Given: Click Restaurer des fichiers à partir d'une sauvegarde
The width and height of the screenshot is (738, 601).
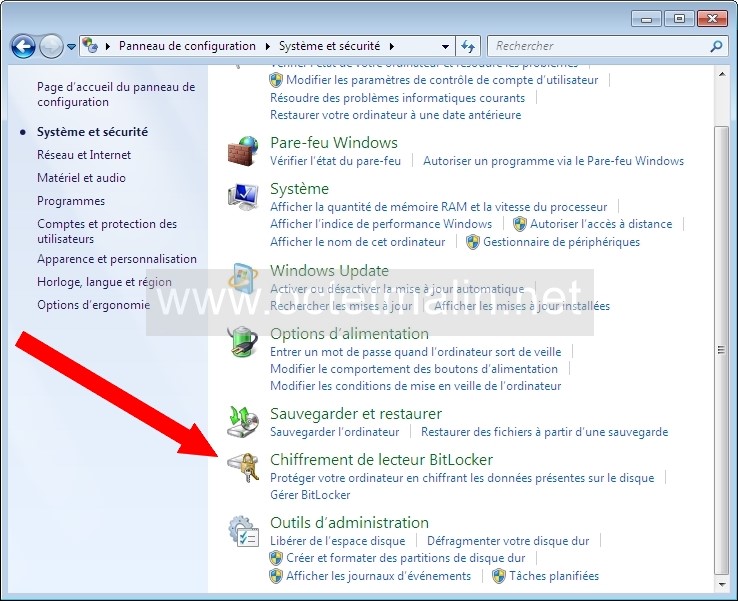Looking at the screenshot, I should pyautogui.click(x=544, y=432).
